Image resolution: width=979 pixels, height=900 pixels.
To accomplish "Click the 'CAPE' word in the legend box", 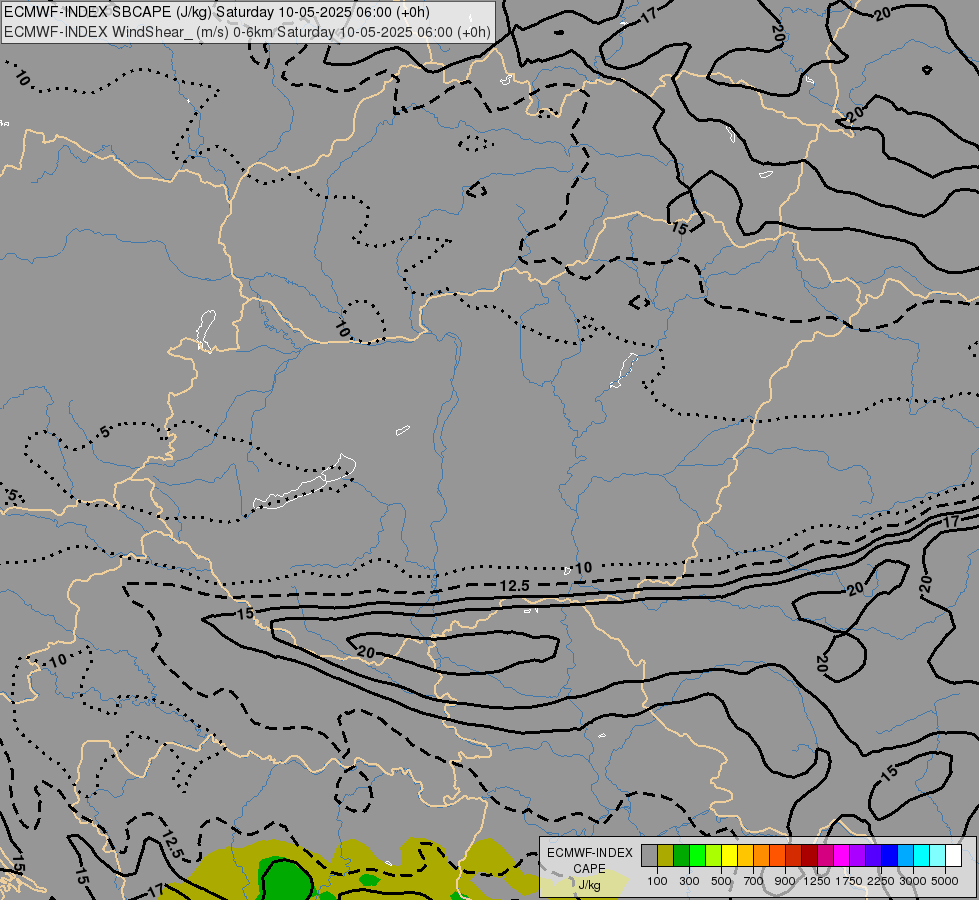I will 589,869.
